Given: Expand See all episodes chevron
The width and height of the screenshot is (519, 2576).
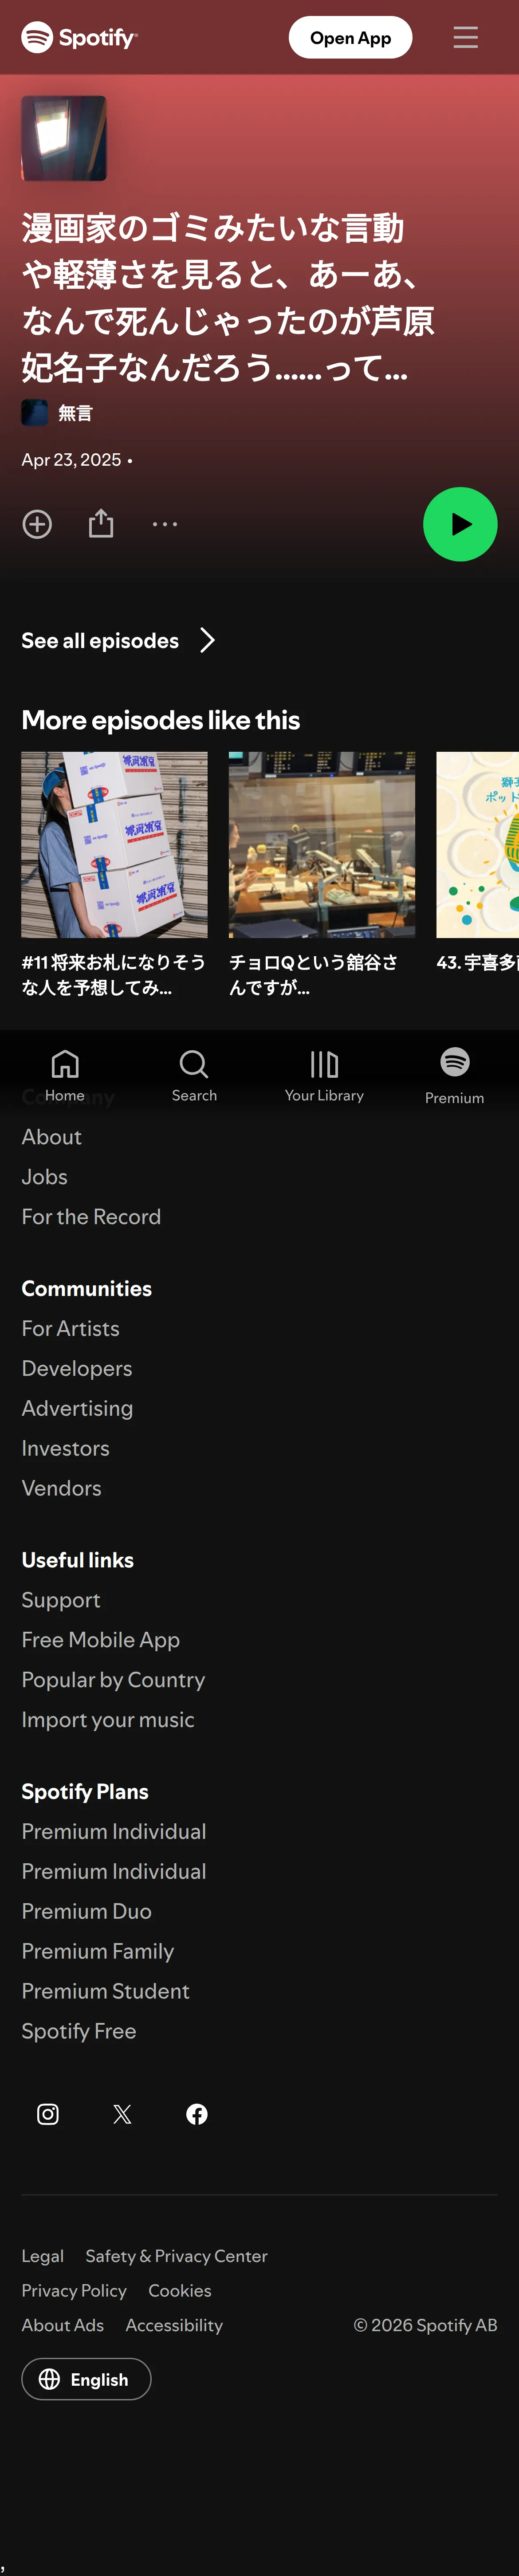Looking at the screenshot, I should click(207, 640).
